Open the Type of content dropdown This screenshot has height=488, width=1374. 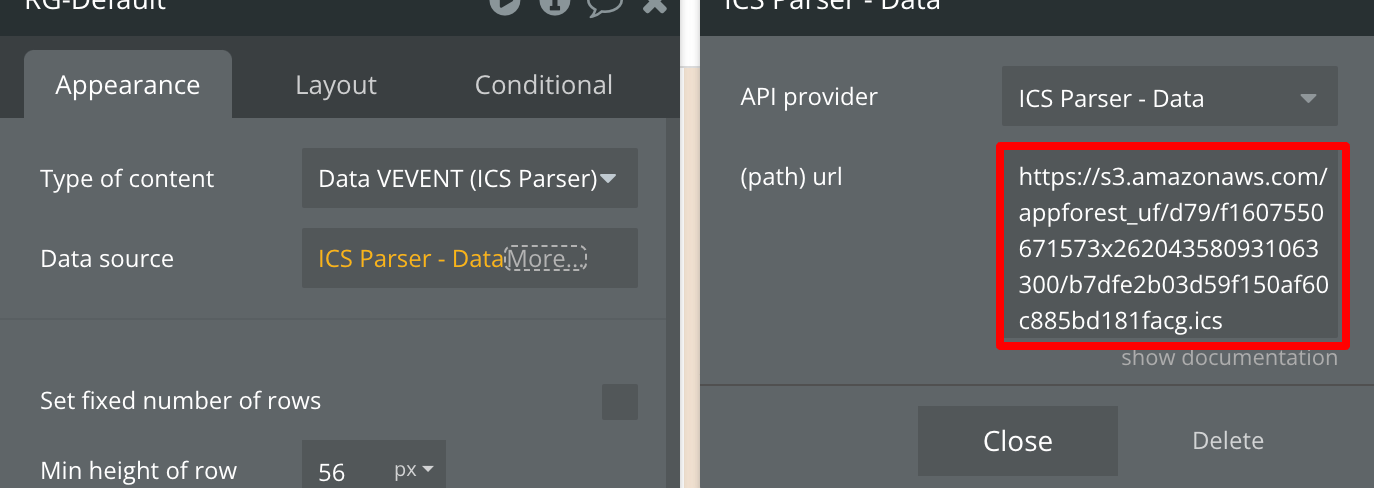click(x=469, y=179)
